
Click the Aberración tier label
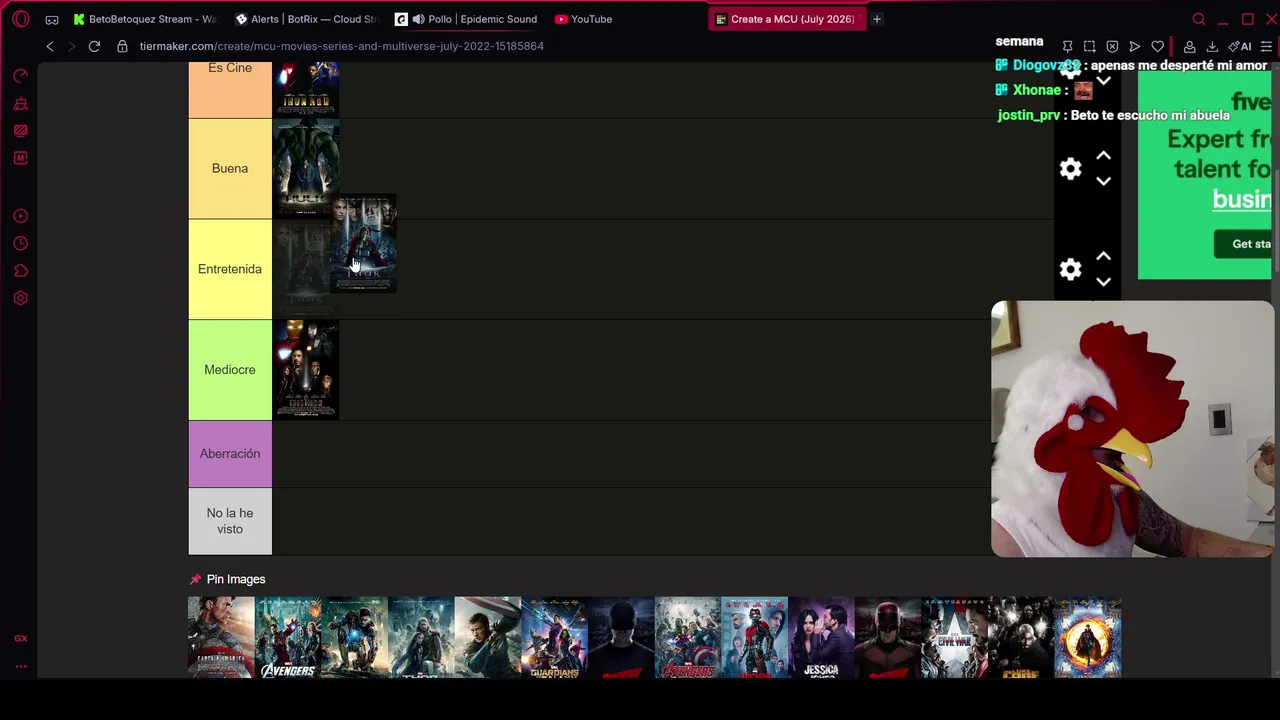click(x=230, y=454)
